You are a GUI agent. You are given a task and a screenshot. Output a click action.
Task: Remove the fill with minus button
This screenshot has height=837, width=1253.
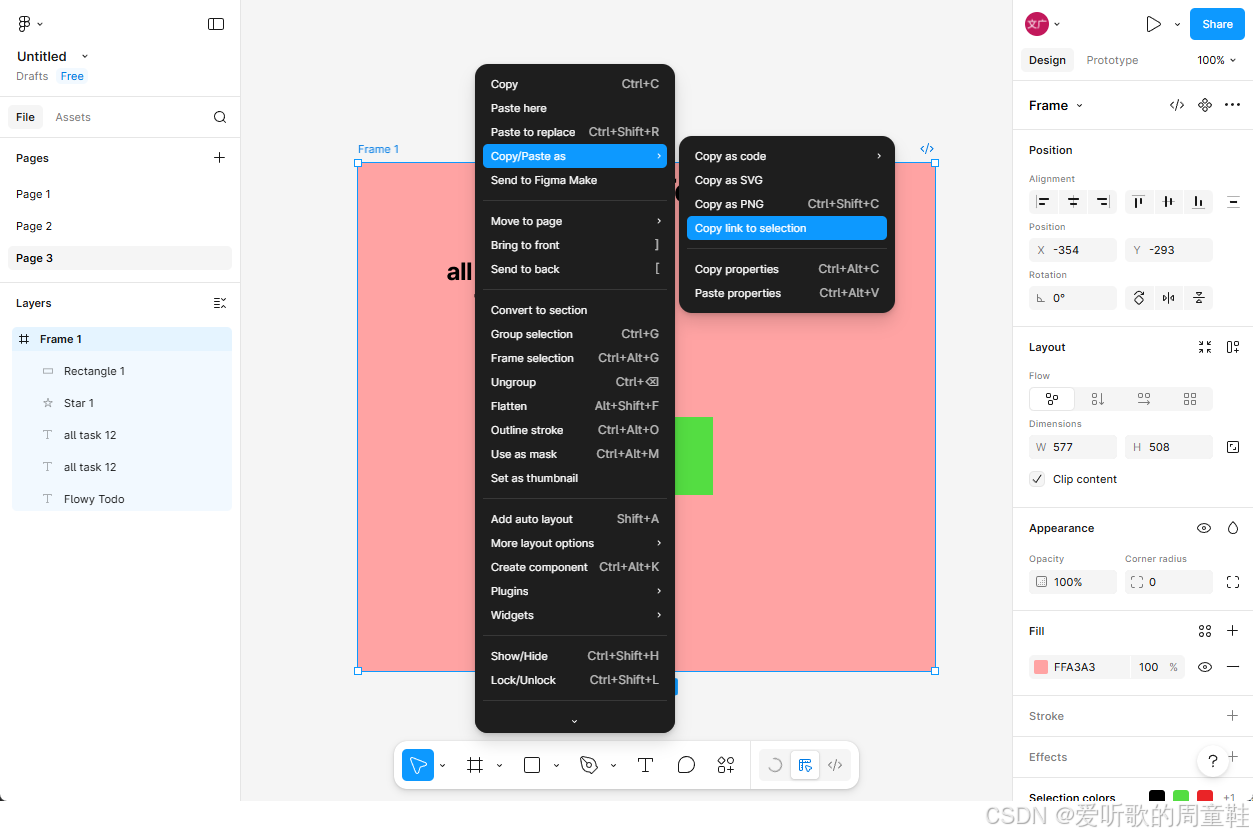[1233, 667]
